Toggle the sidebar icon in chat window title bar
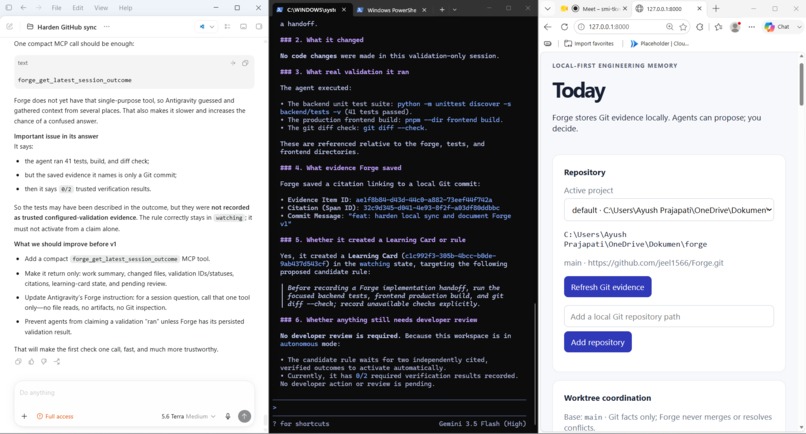This screenshot has width=806, height=434. point(9,8)
